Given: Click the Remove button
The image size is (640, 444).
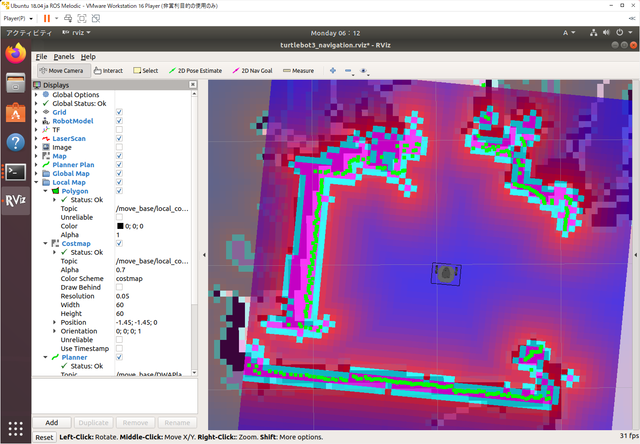Looking at the screenshot, I should pos(136,422).
